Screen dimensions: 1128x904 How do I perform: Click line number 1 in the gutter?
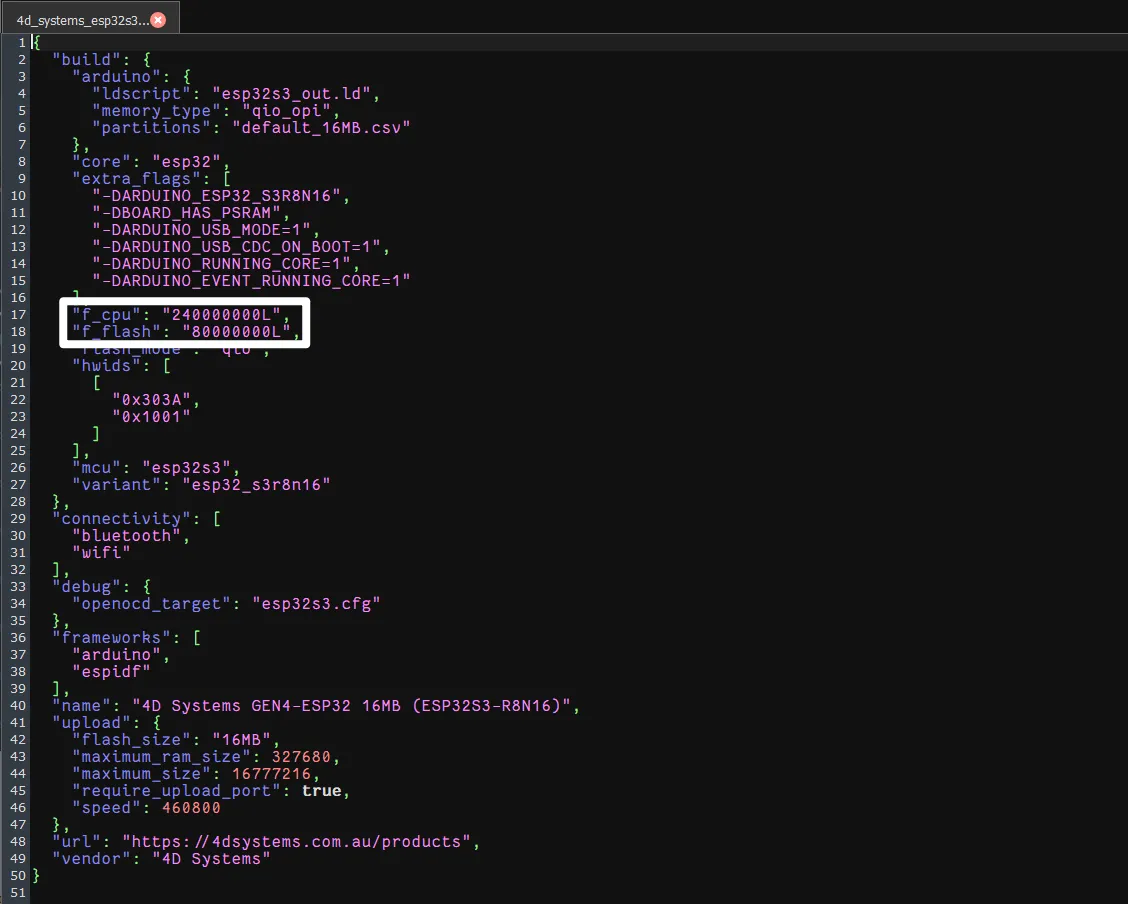point(22,42)
